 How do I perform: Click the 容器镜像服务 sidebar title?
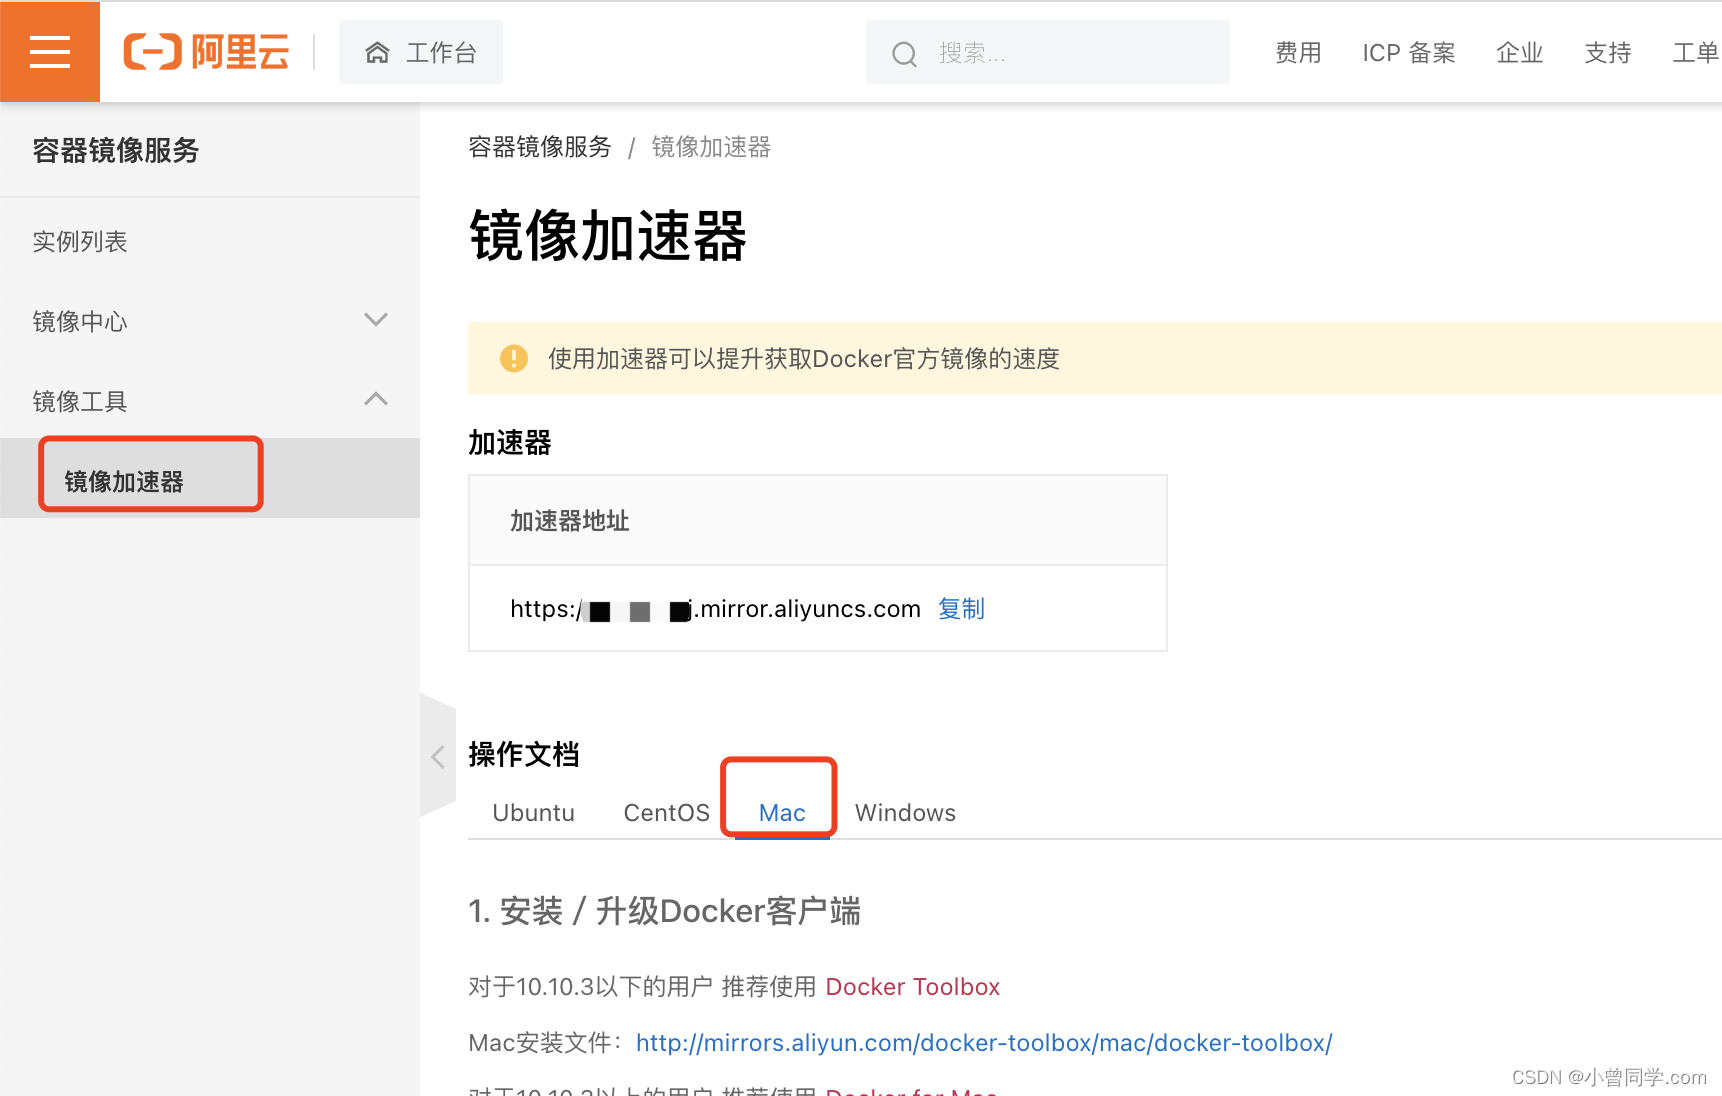116,150
